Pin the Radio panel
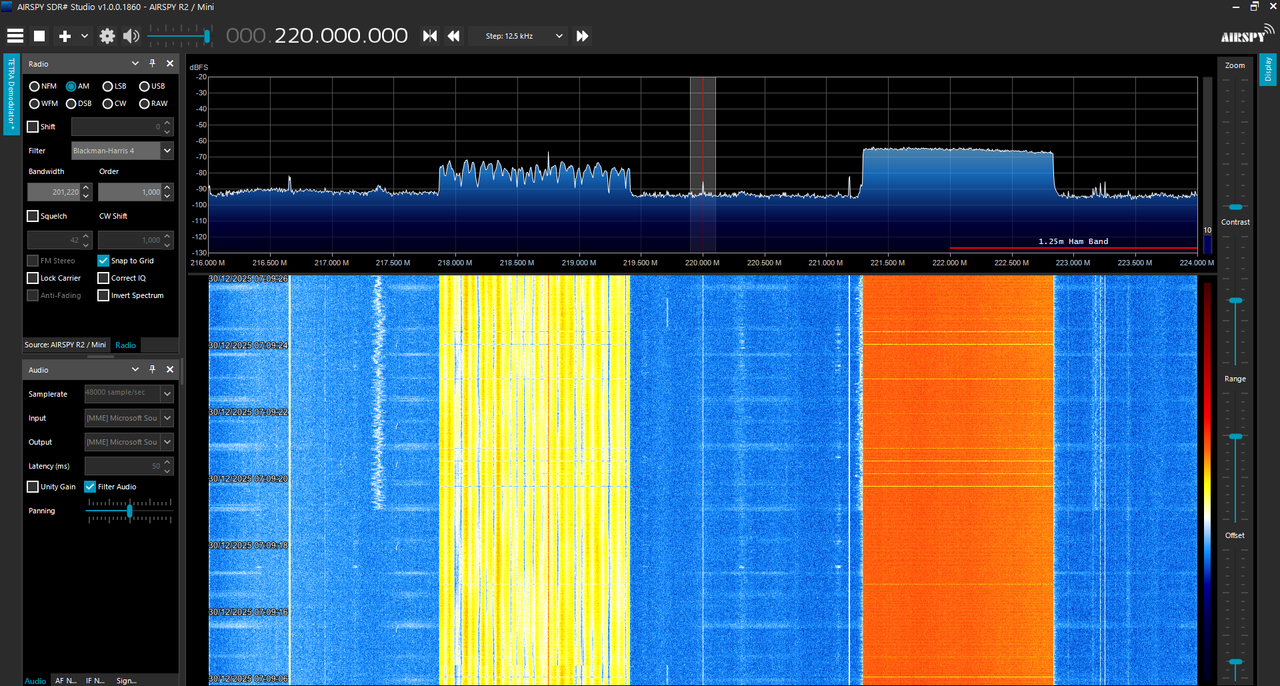This screenshot has width=1280, height=686. point(152,63)
